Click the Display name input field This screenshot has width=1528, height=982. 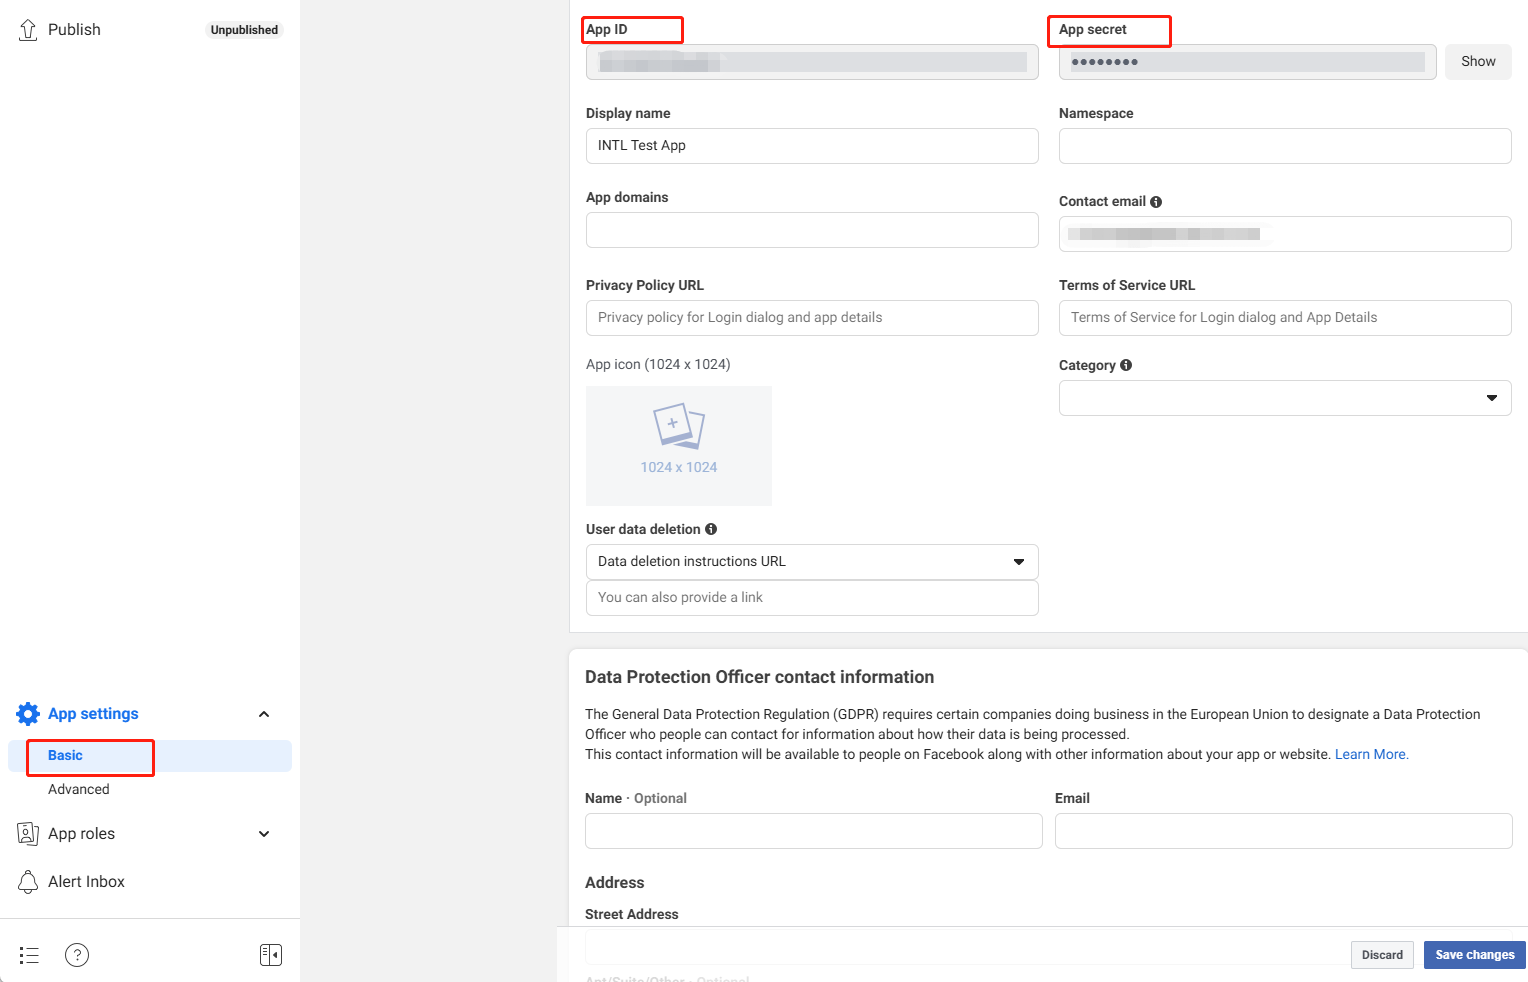point(811,146)
